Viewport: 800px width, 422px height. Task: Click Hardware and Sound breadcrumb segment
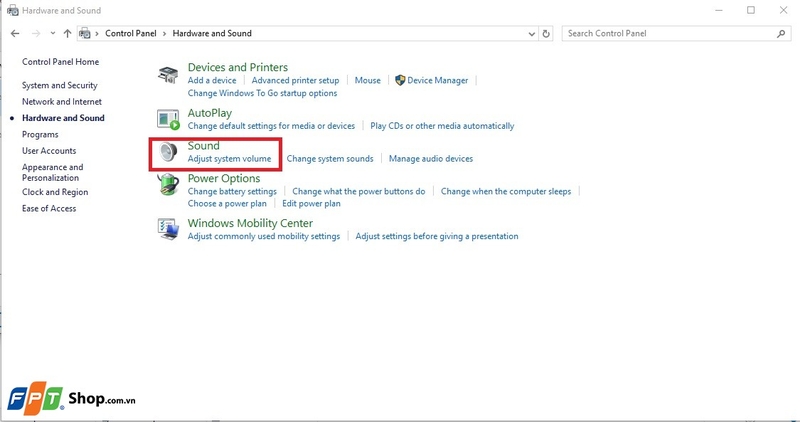pyautogui.click(x=212, y=33)
